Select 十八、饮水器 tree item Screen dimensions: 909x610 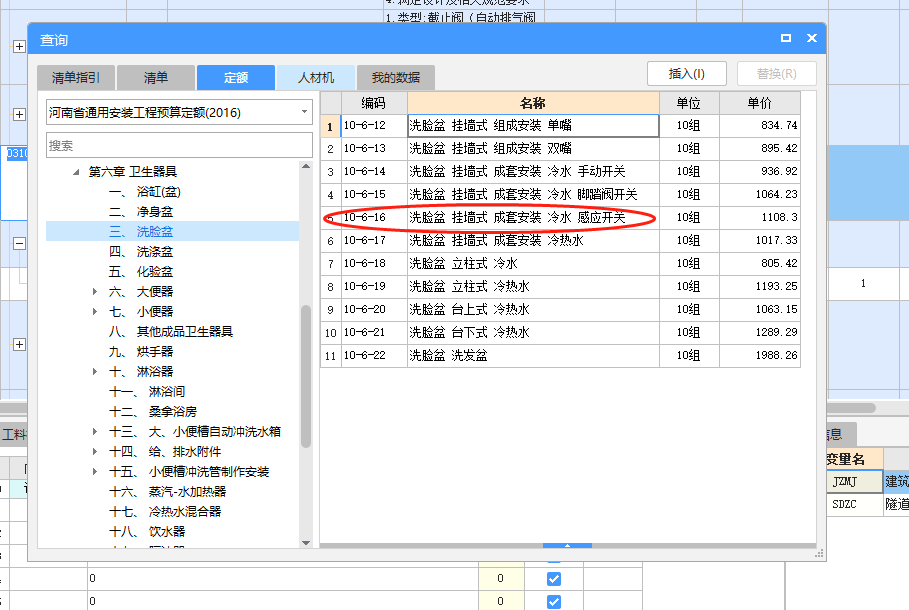coord(147,532)
